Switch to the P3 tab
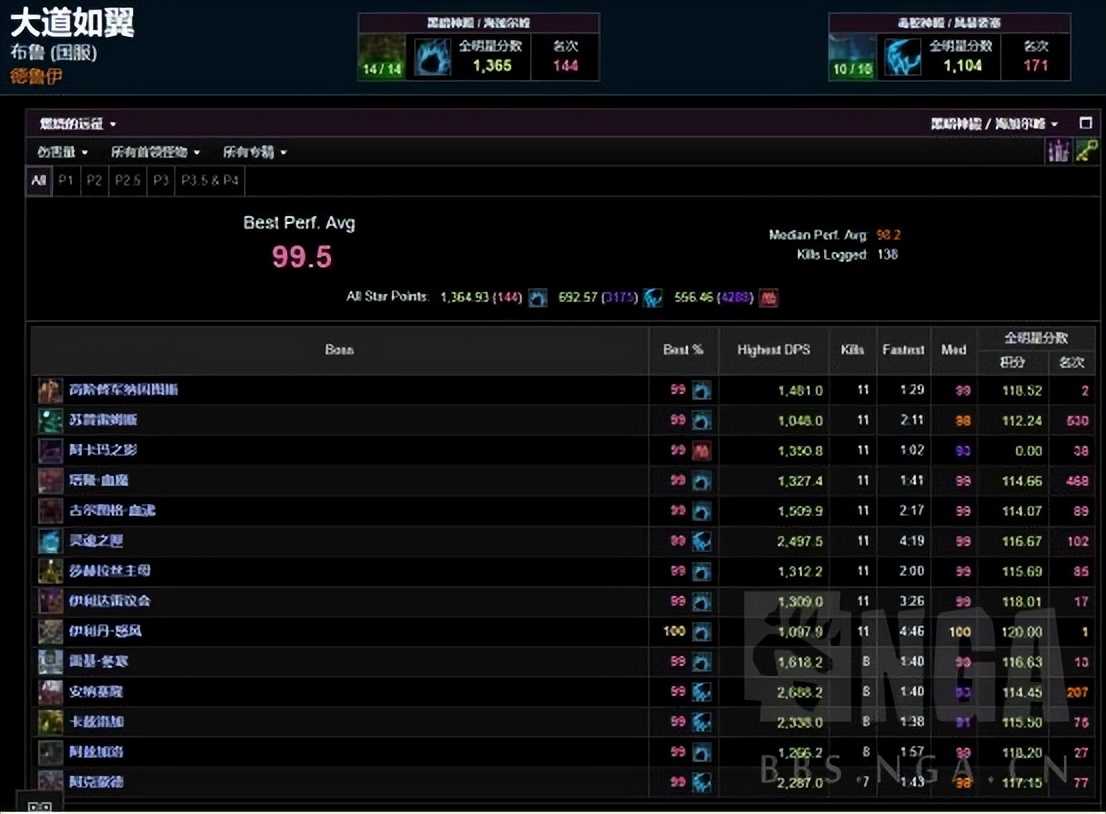The image size is (1106, 814). [161, 181]
